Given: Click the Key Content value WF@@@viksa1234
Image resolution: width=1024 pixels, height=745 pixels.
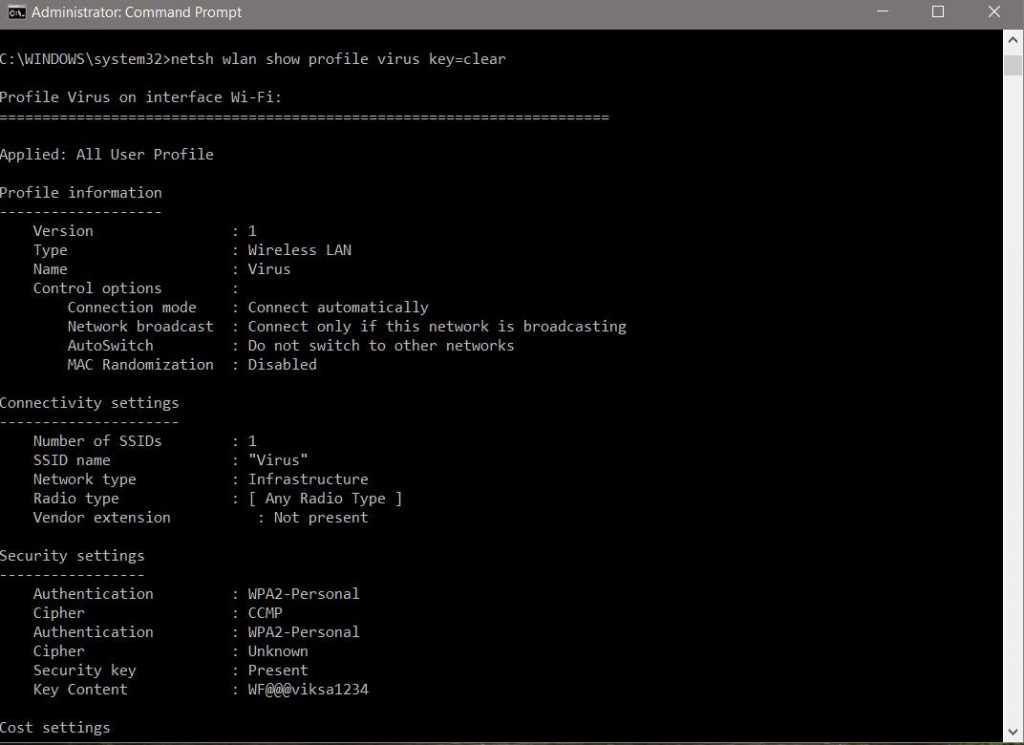Looking at the screenshot, I should coord(308,689).
